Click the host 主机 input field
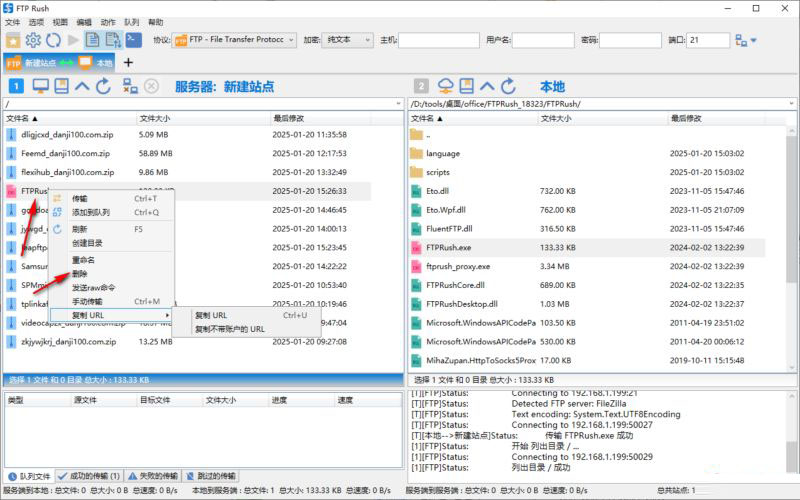 (x=439, y=40)
